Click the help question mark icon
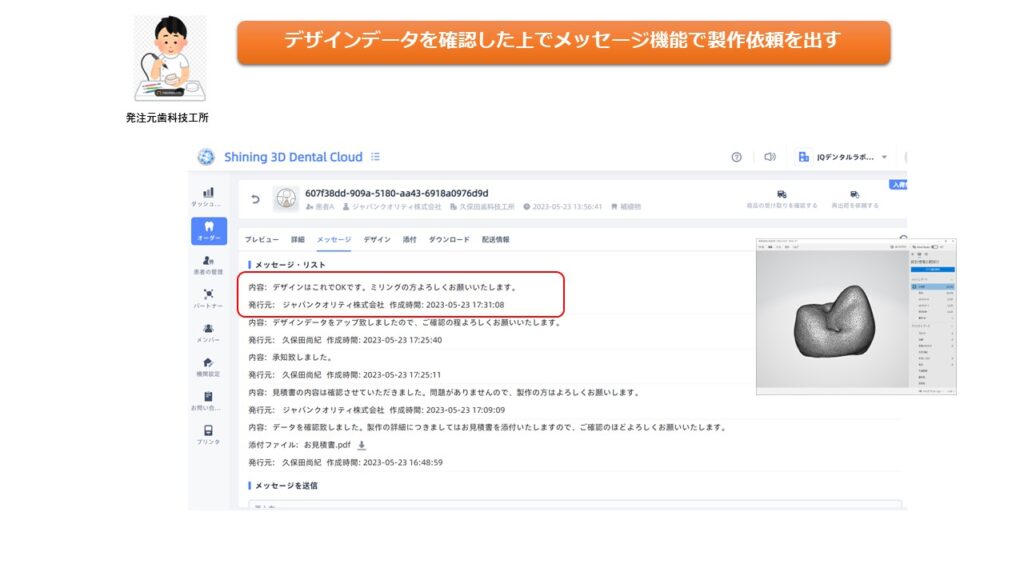 737,157
